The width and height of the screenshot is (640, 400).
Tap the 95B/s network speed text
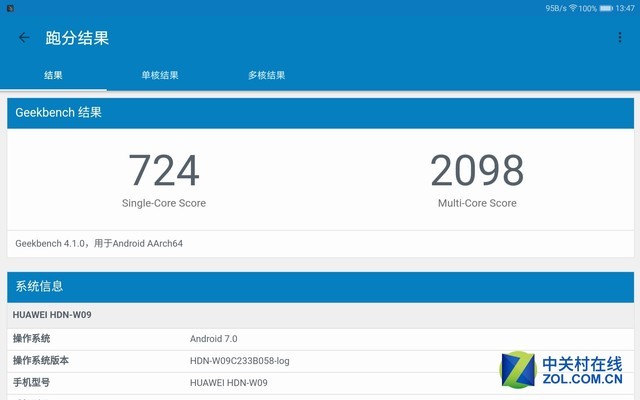pyautogui.click(x=556, y=8)
